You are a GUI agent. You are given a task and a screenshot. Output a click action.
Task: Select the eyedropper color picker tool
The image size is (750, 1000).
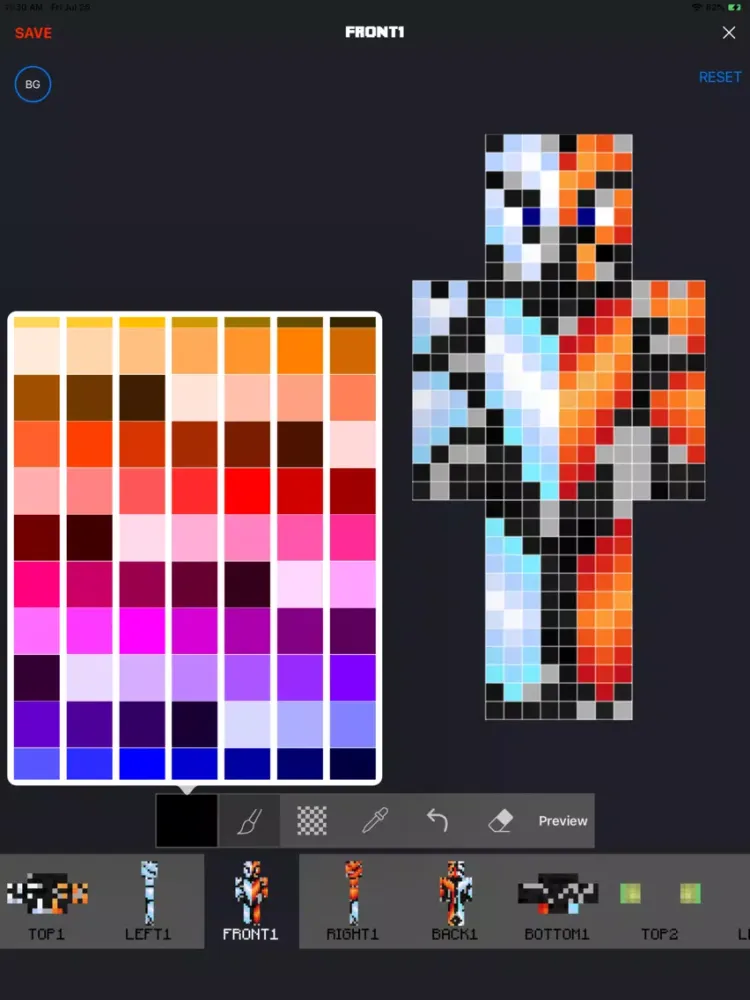(x=375, y=821)
